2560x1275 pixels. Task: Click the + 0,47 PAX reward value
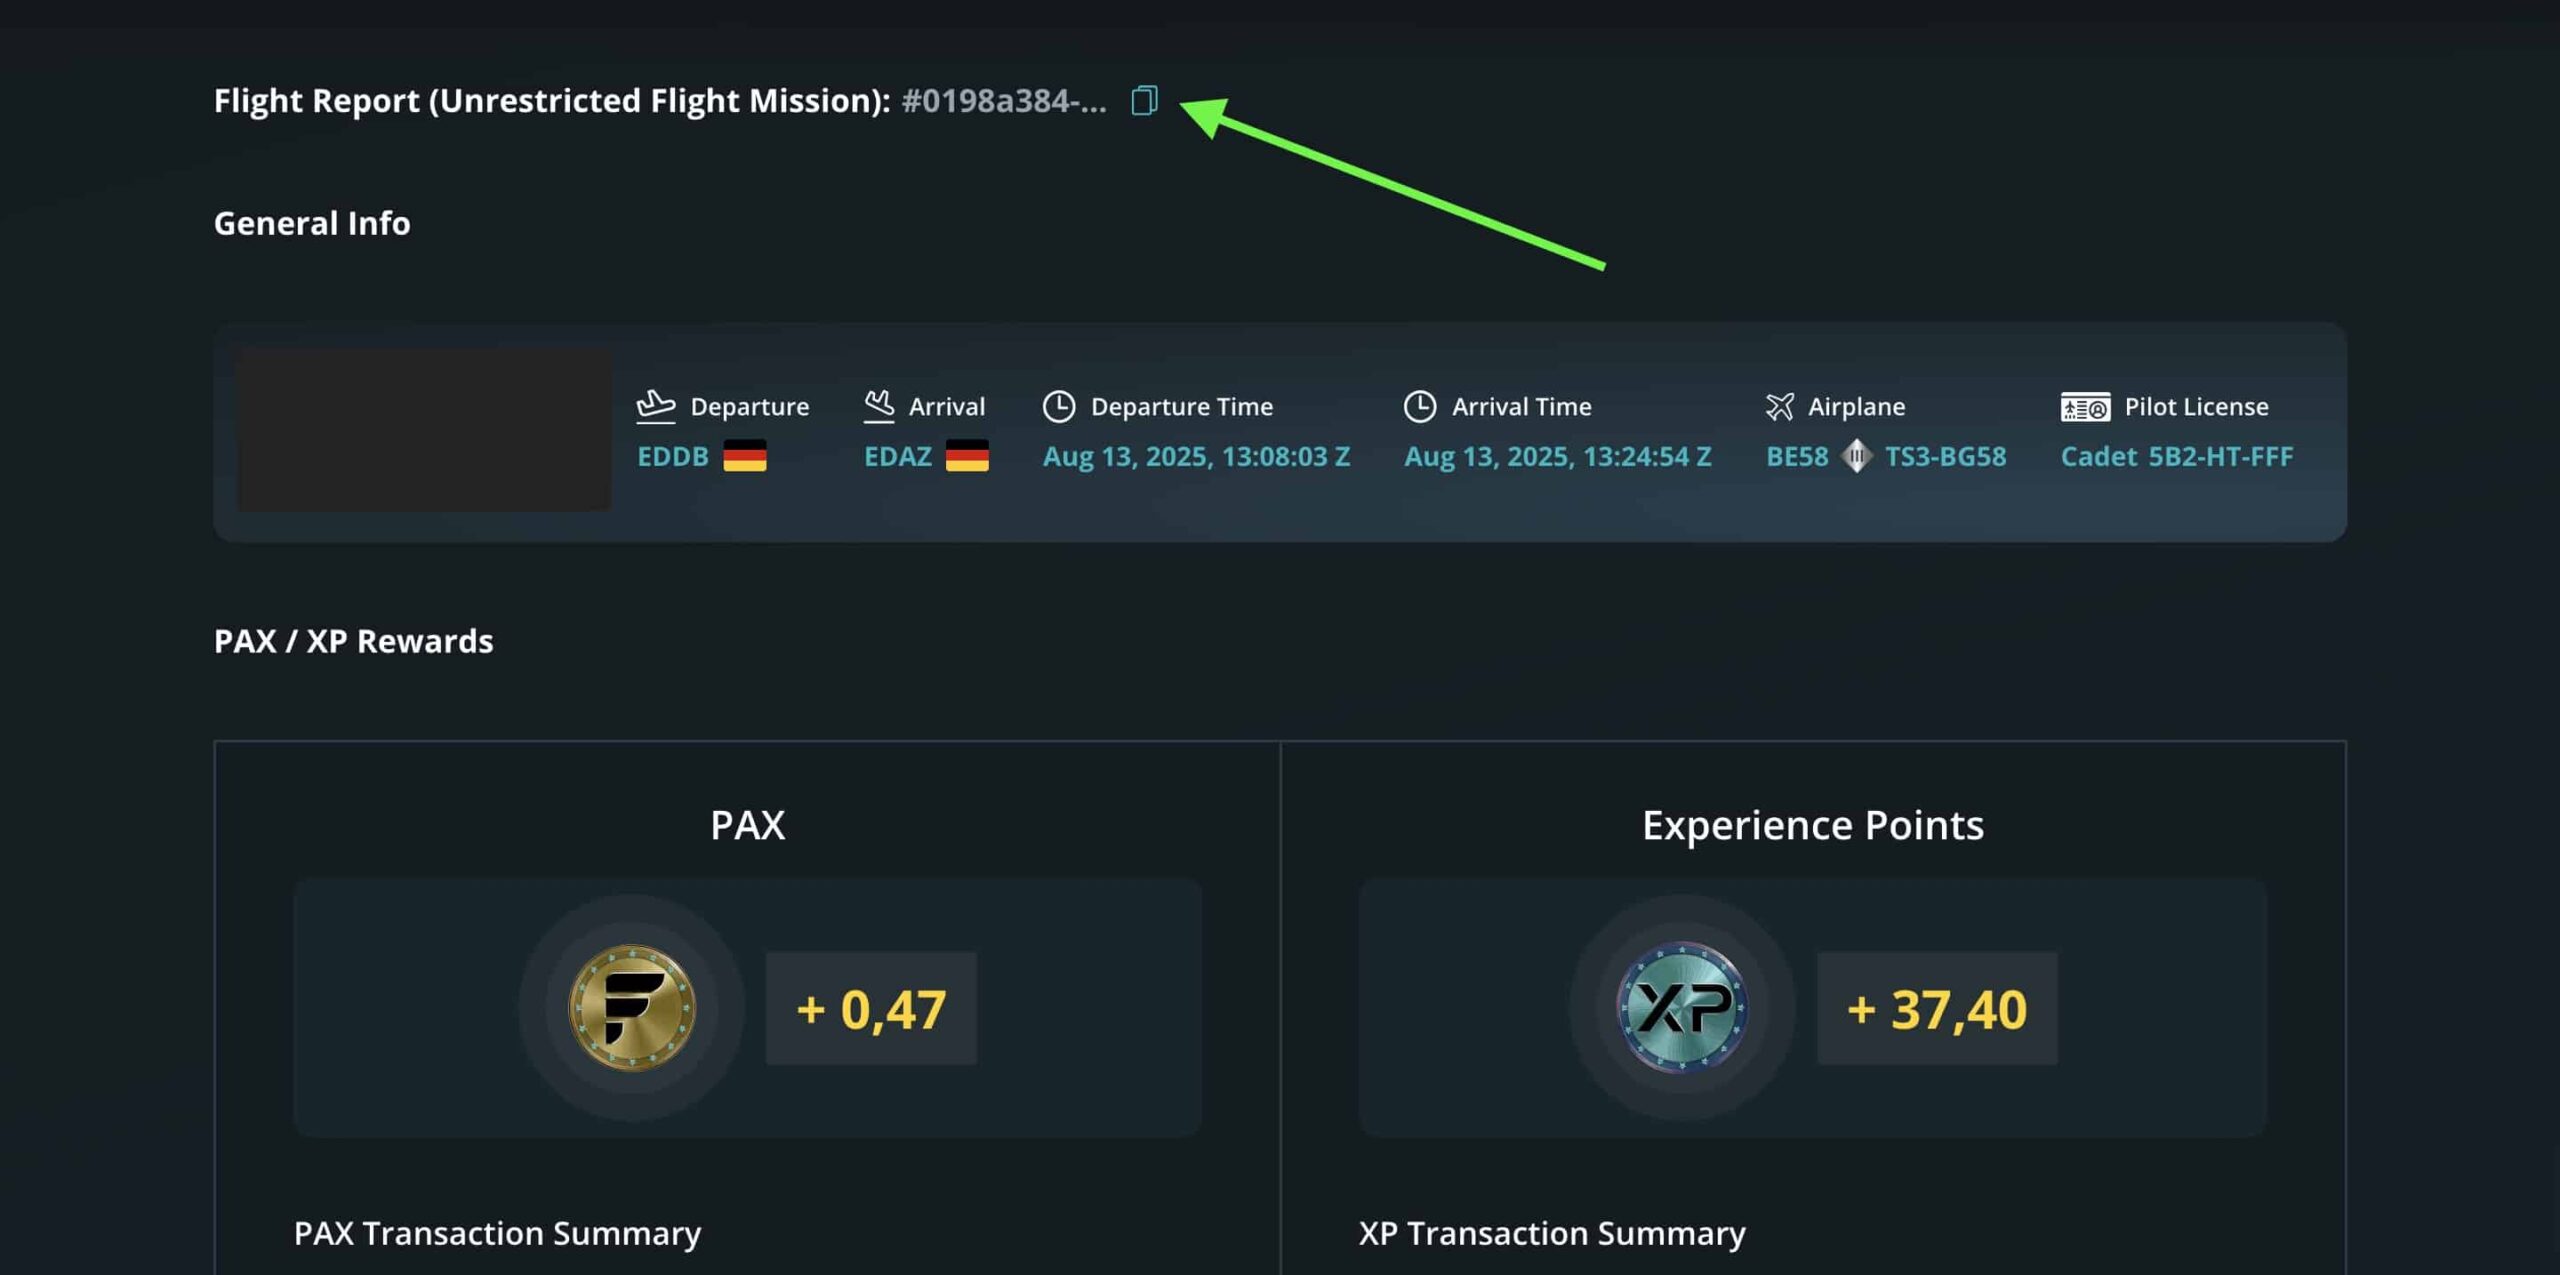click(x=871, y=1008)
